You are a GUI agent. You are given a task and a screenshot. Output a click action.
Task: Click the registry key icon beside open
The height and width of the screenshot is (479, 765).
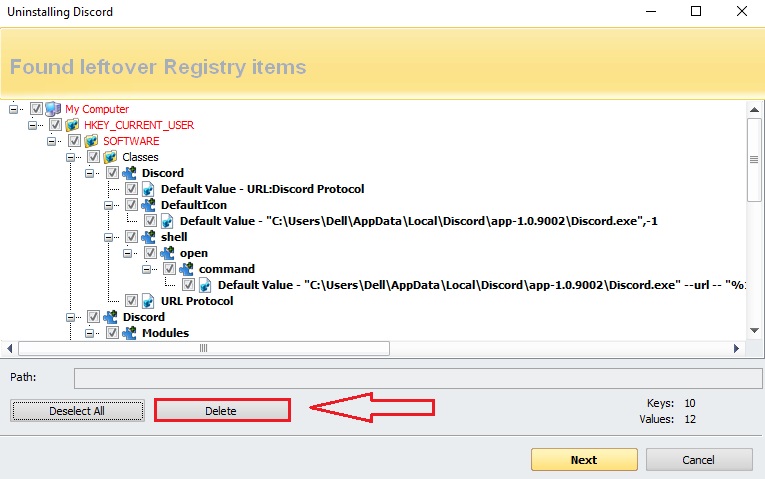167,253
